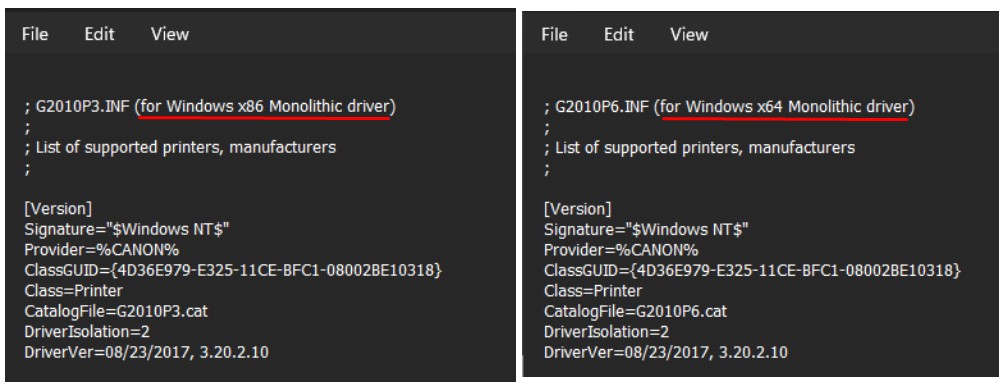
Task: Click the DriverVer line in left window
Action: 147,352
